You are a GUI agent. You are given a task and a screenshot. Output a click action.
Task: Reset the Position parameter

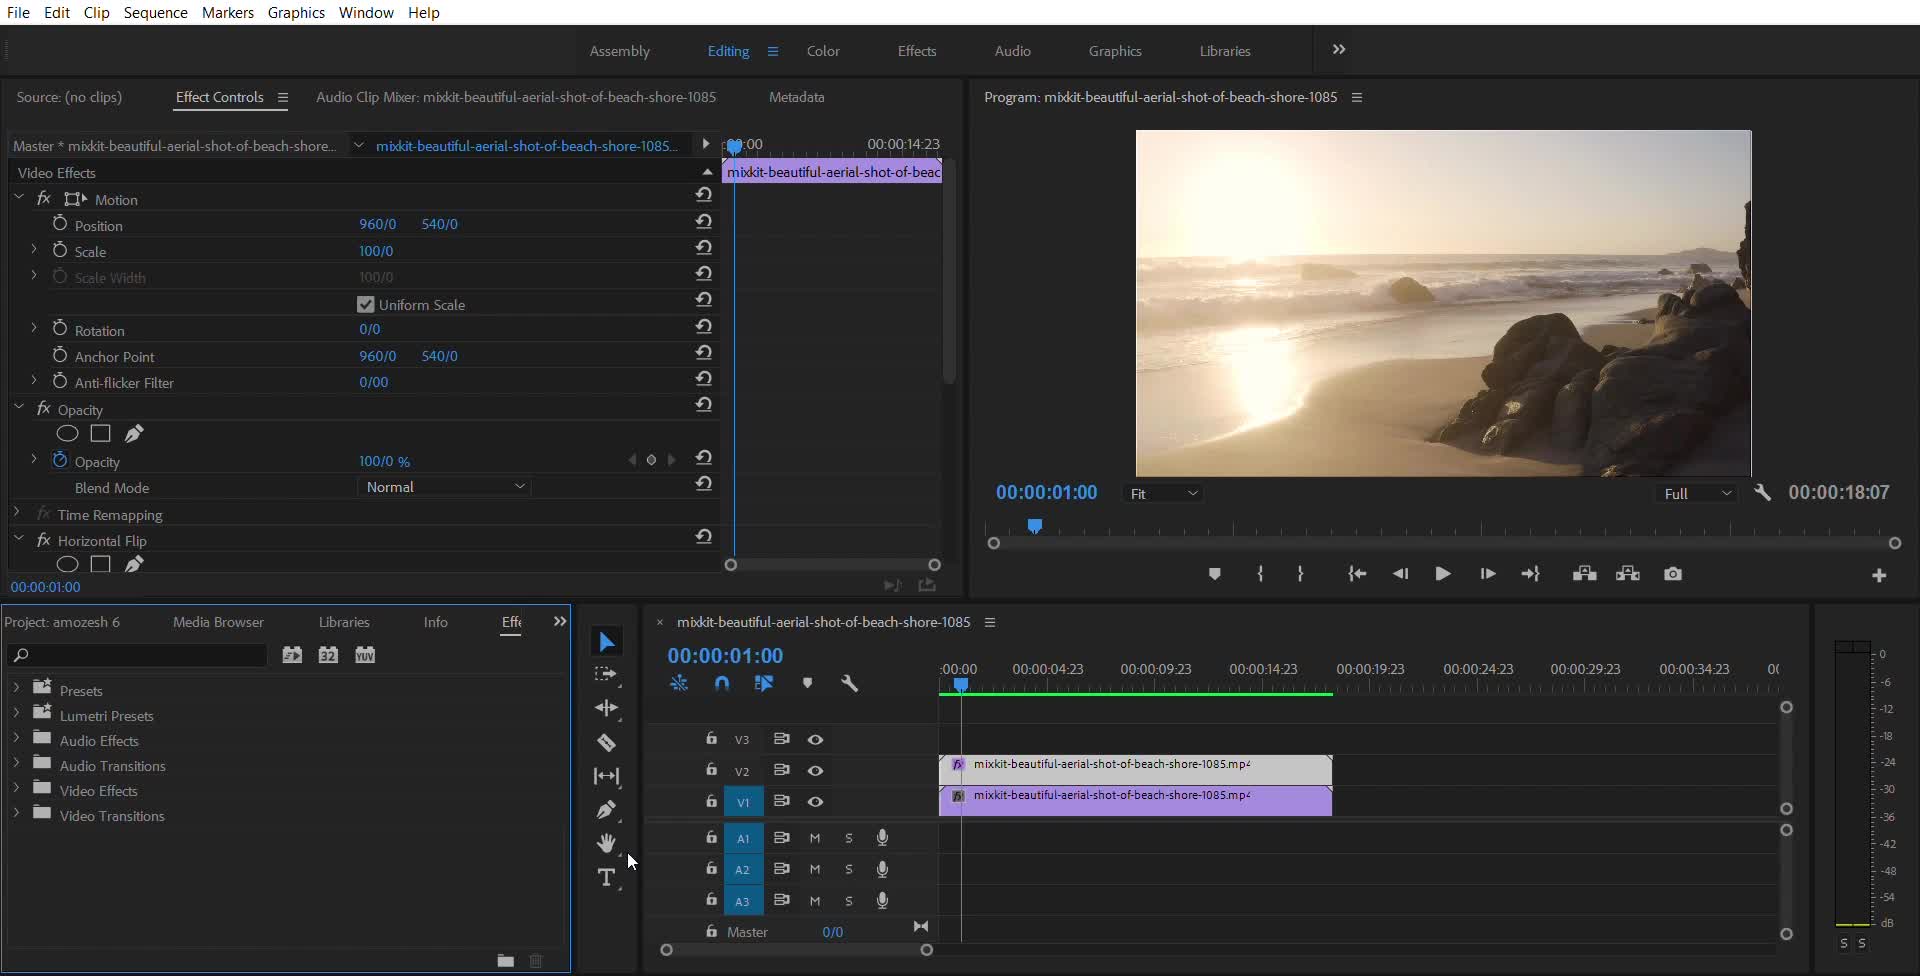point(704,222)
